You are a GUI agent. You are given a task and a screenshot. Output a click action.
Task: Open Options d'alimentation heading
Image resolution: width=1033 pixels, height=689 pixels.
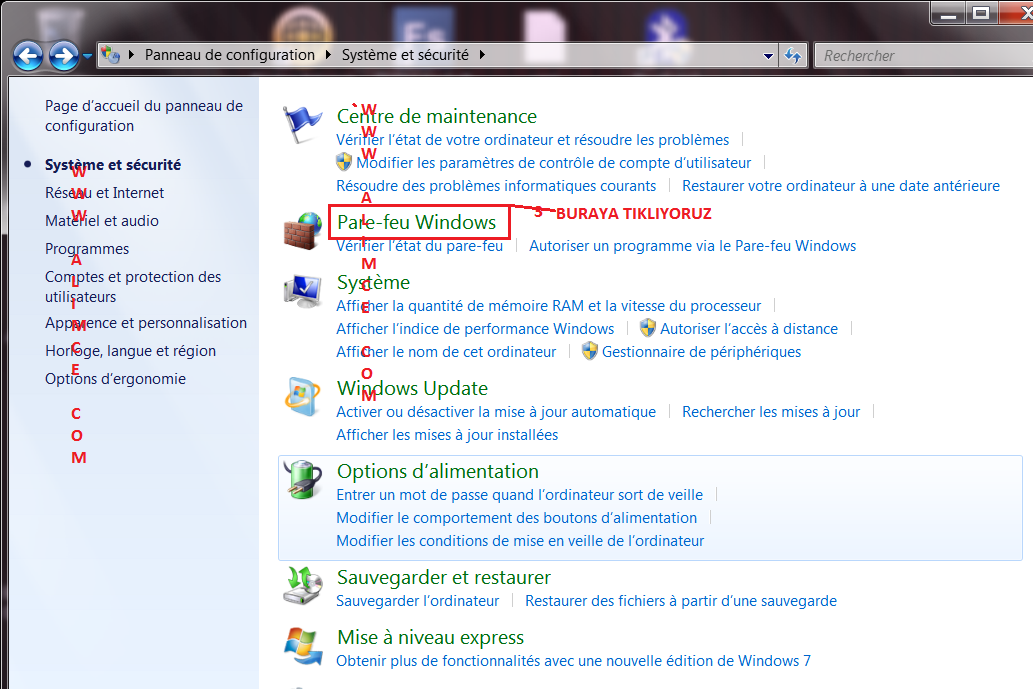pyautogui.click(x=437, y=472)
